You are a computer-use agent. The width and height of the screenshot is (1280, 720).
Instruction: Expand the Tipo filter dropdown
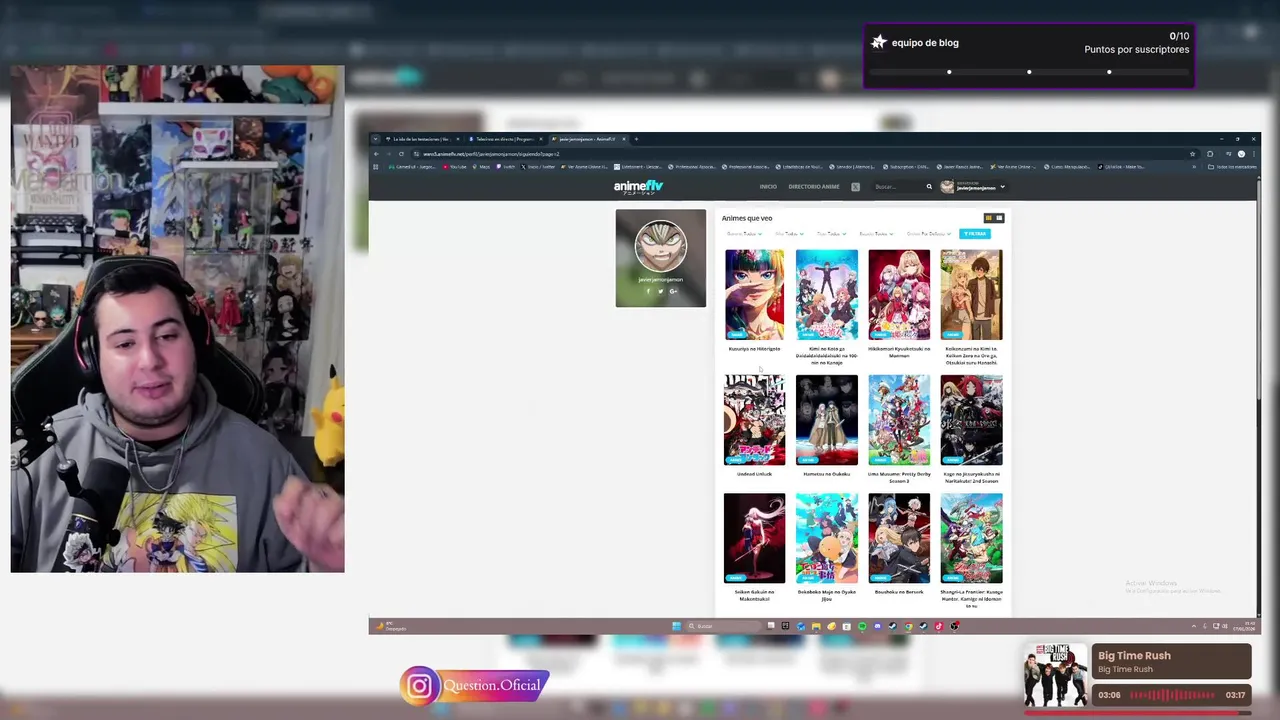831,234
